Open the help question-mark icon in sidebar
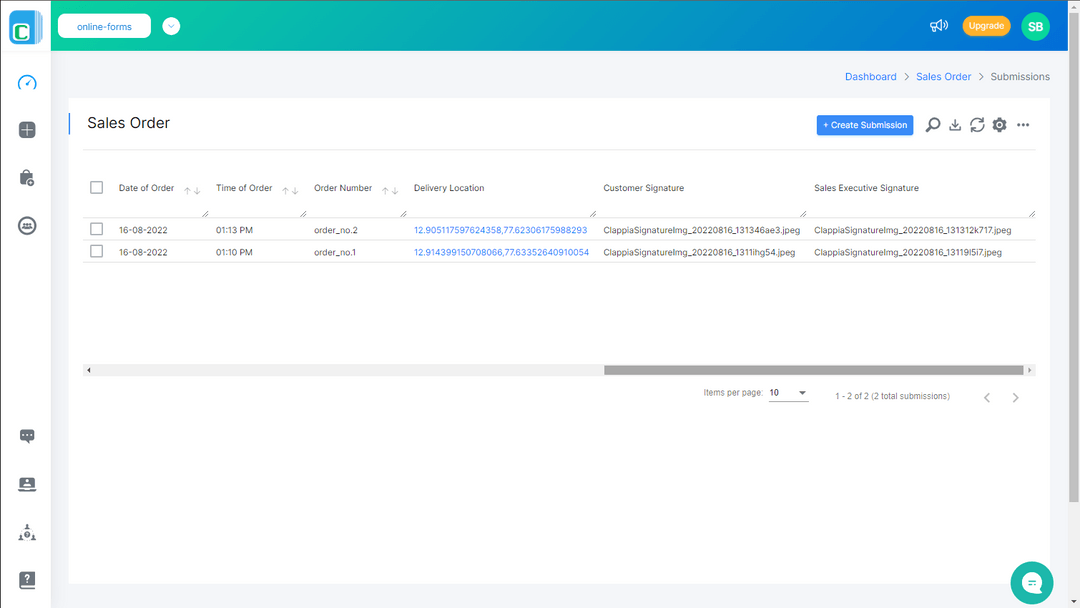This screenshot has width=1080, height=608. coord(26,580)
